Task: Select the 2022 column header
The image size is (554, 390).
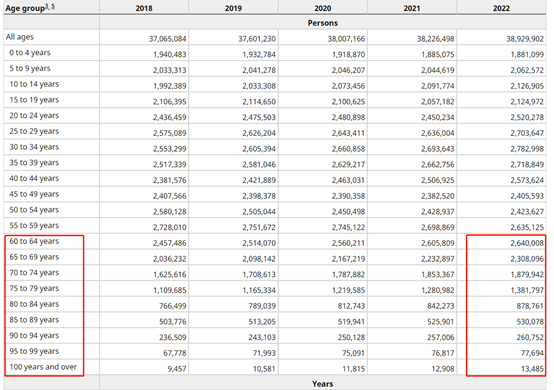Action: [501, 8]
